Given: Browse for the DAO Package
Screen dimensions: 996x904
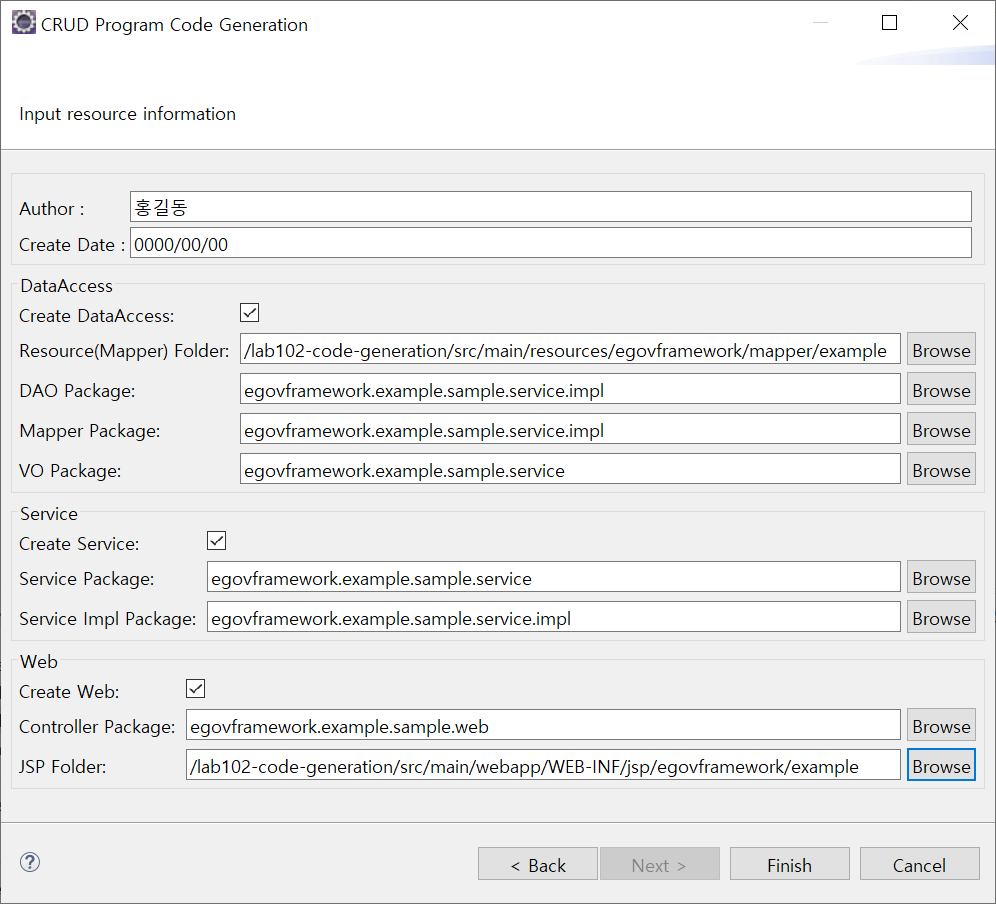Looking at the screenshot, I should 940,390.
